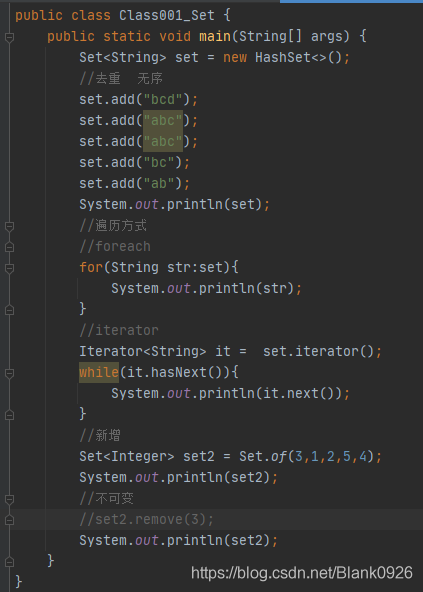Click the method name main
Viewport: 423px width, 592px height.
coord(215,37)
